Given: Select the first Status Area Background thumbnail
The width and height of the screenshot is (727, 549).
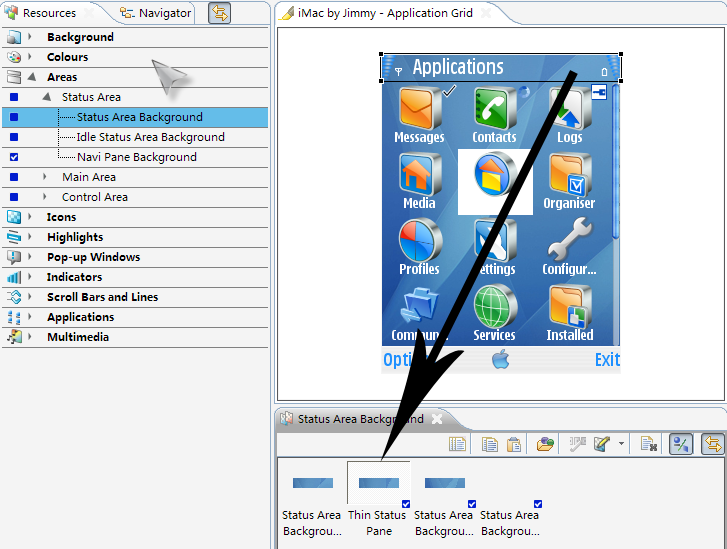Looking at the screenshot, I should [x=313, y=483].
